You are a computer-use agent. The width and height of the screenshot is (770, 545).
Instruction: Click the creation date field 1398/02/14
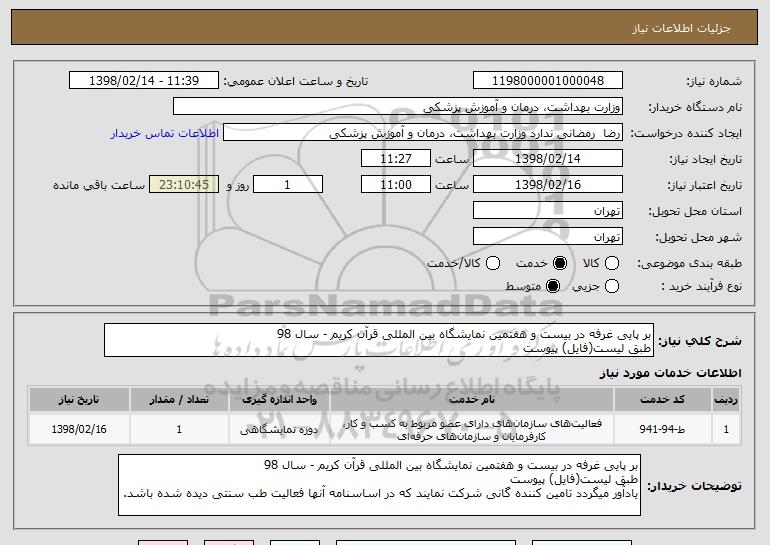click(548, 159)
